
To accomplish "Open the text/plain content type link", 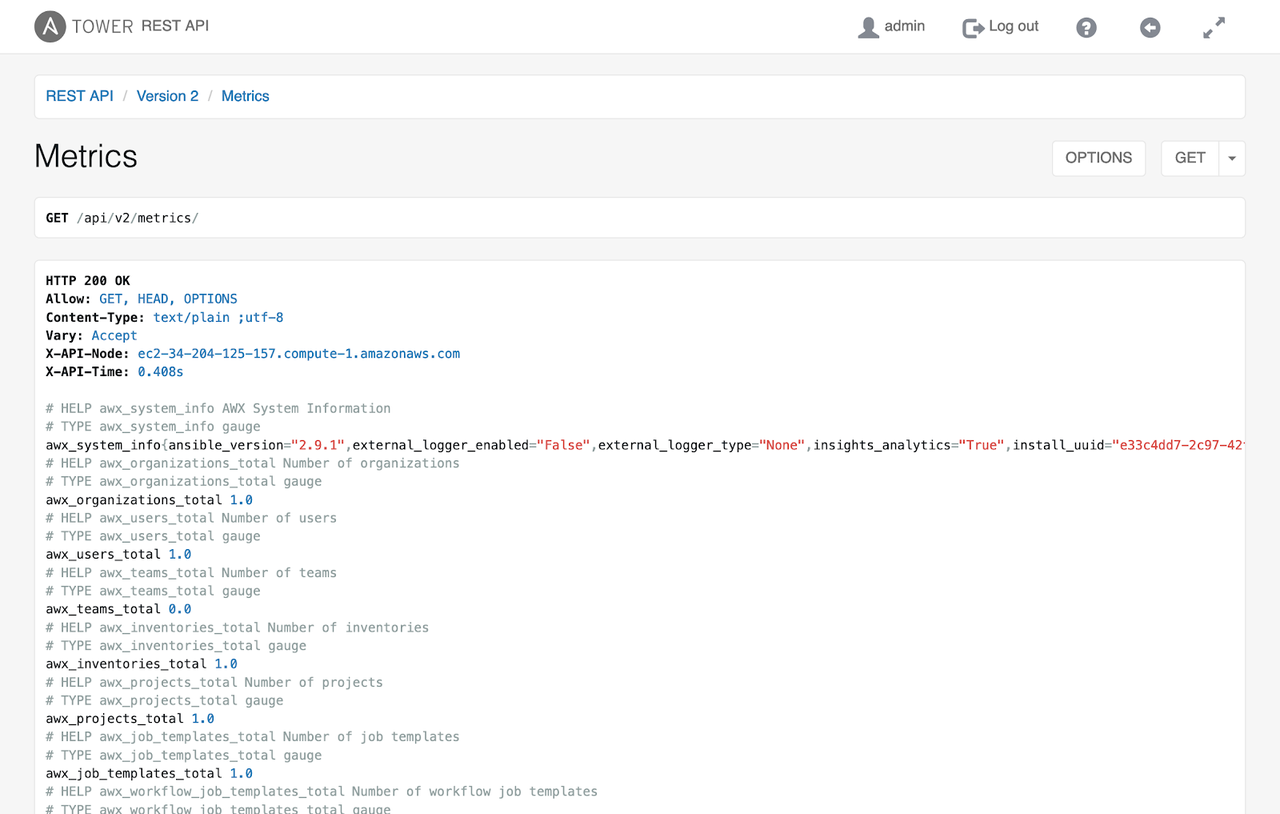I will point(191,317).
